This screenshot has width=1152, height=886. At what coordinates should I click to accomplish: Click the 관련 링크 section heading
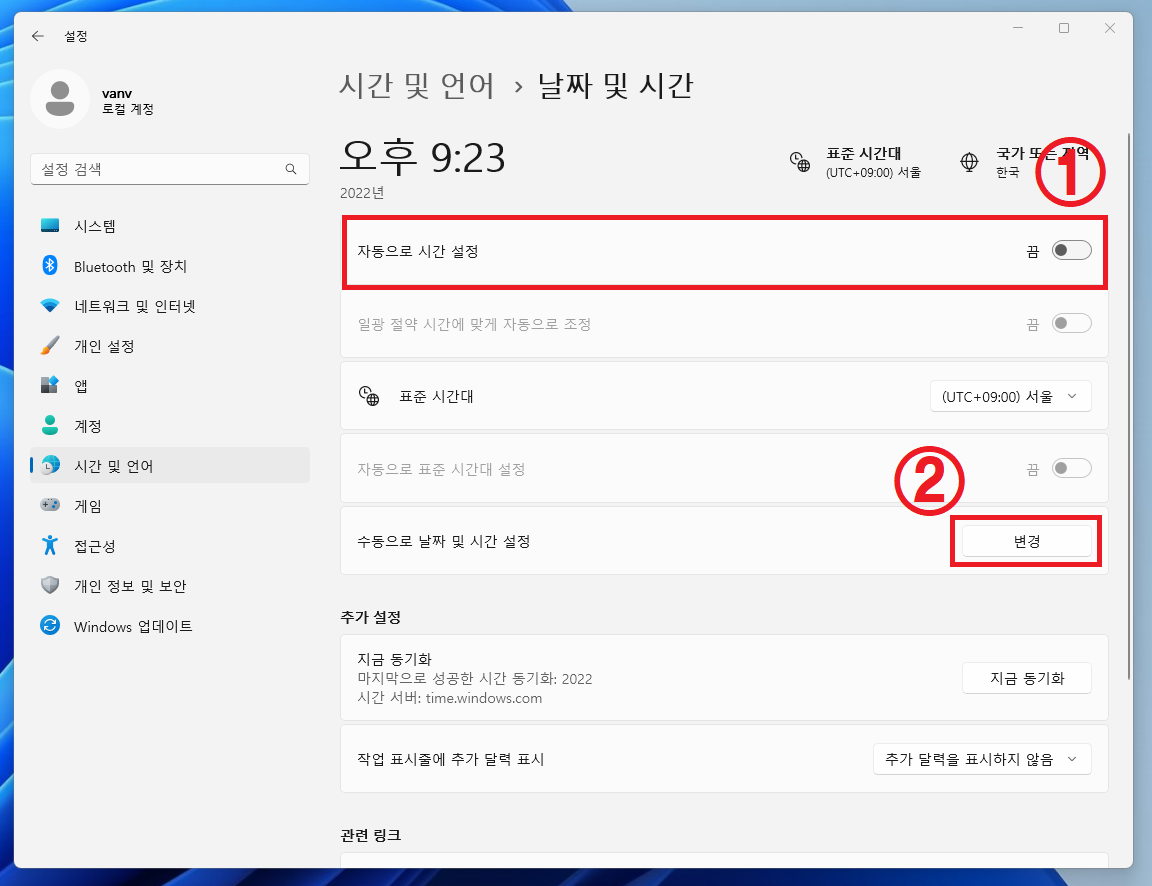pyautogui.click(x=370, y=835)
